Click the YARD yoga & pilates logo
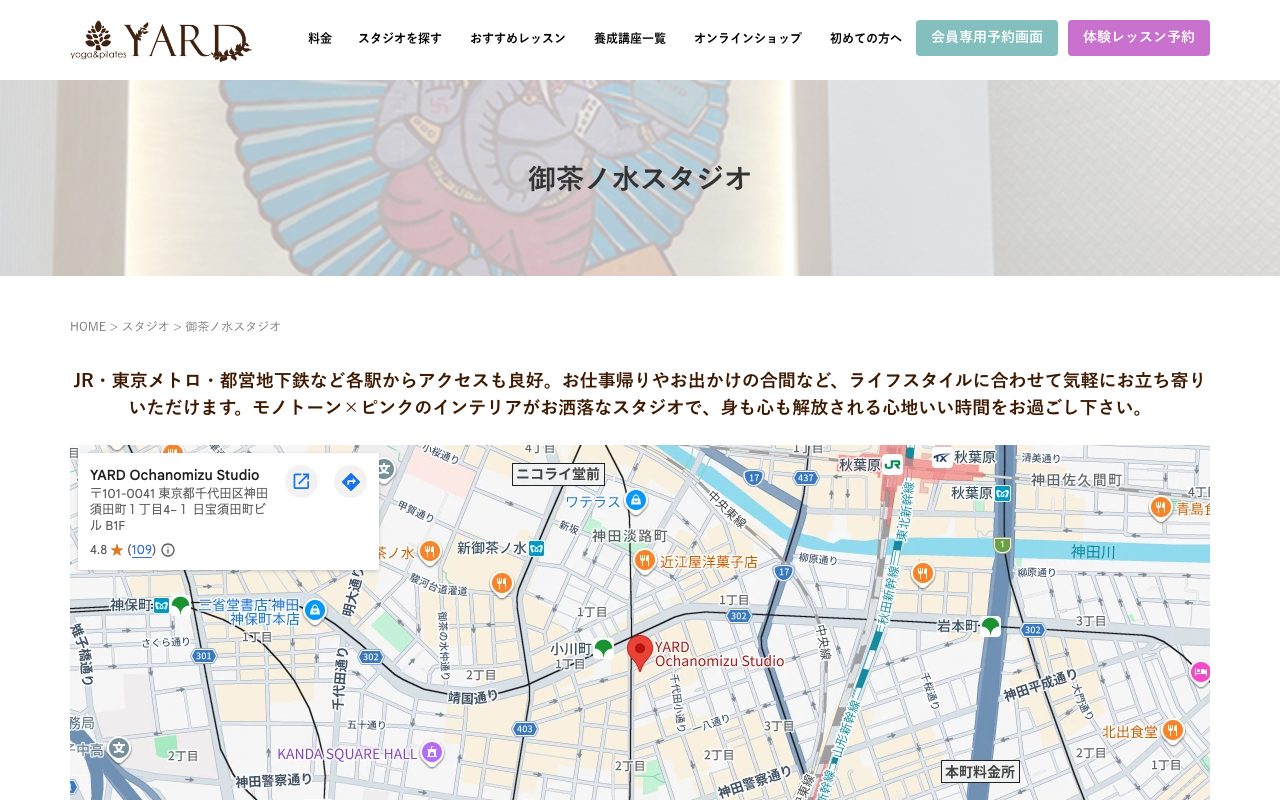Screen dimensions: 1280x800 tap(160, 40)
